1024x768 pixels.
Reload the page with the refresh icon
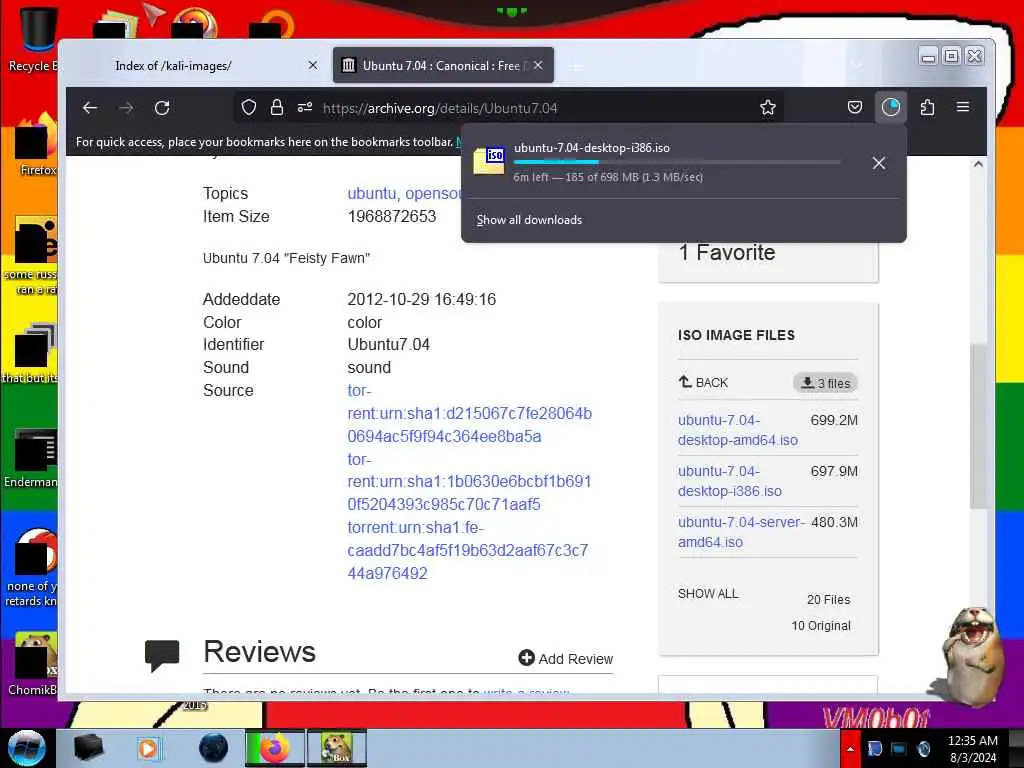[162, 108]
